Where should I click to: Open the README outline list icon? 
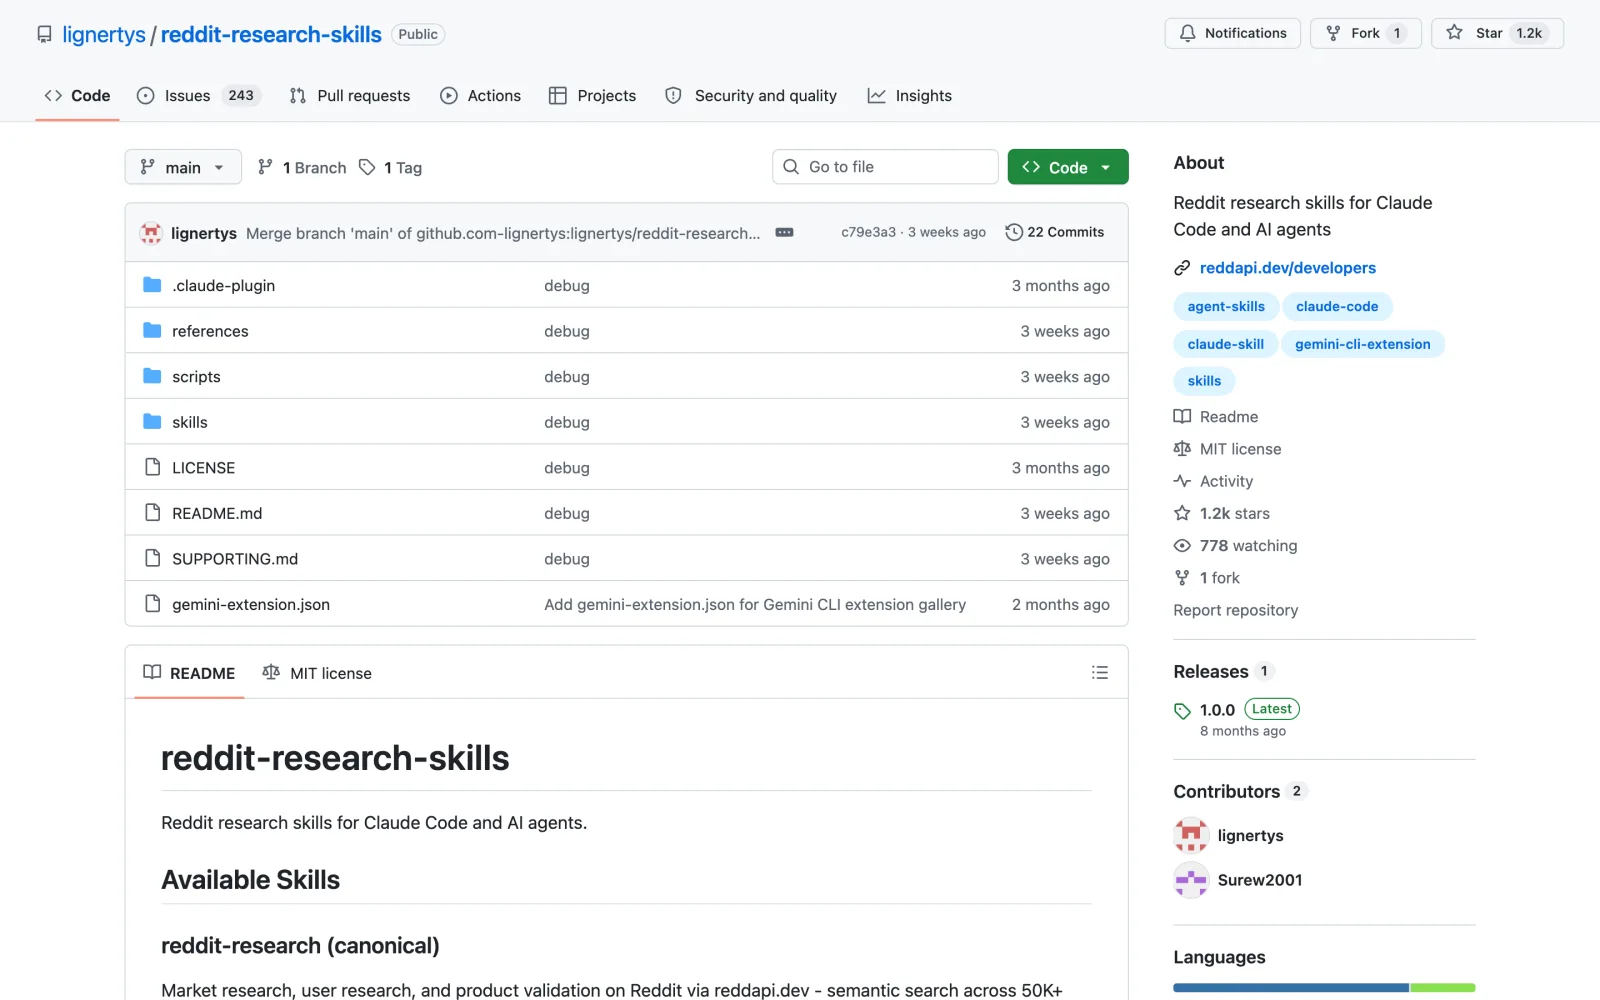(x=1100, y=673)
